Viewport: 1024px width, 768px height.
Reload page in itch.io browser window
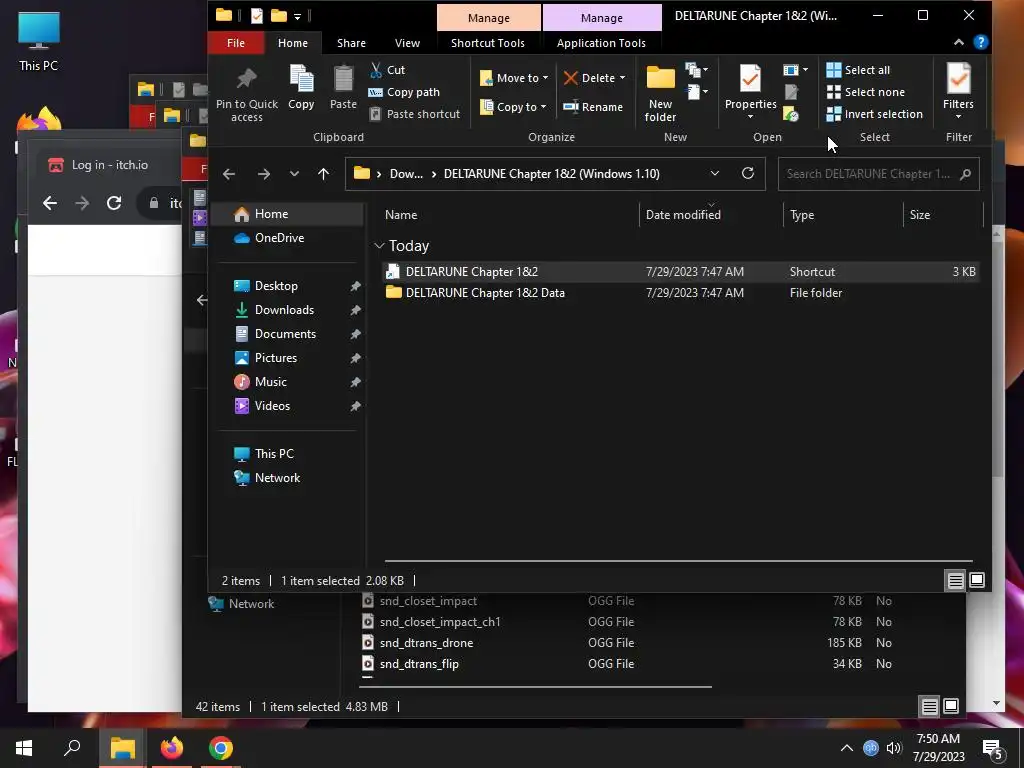(114, 203)
